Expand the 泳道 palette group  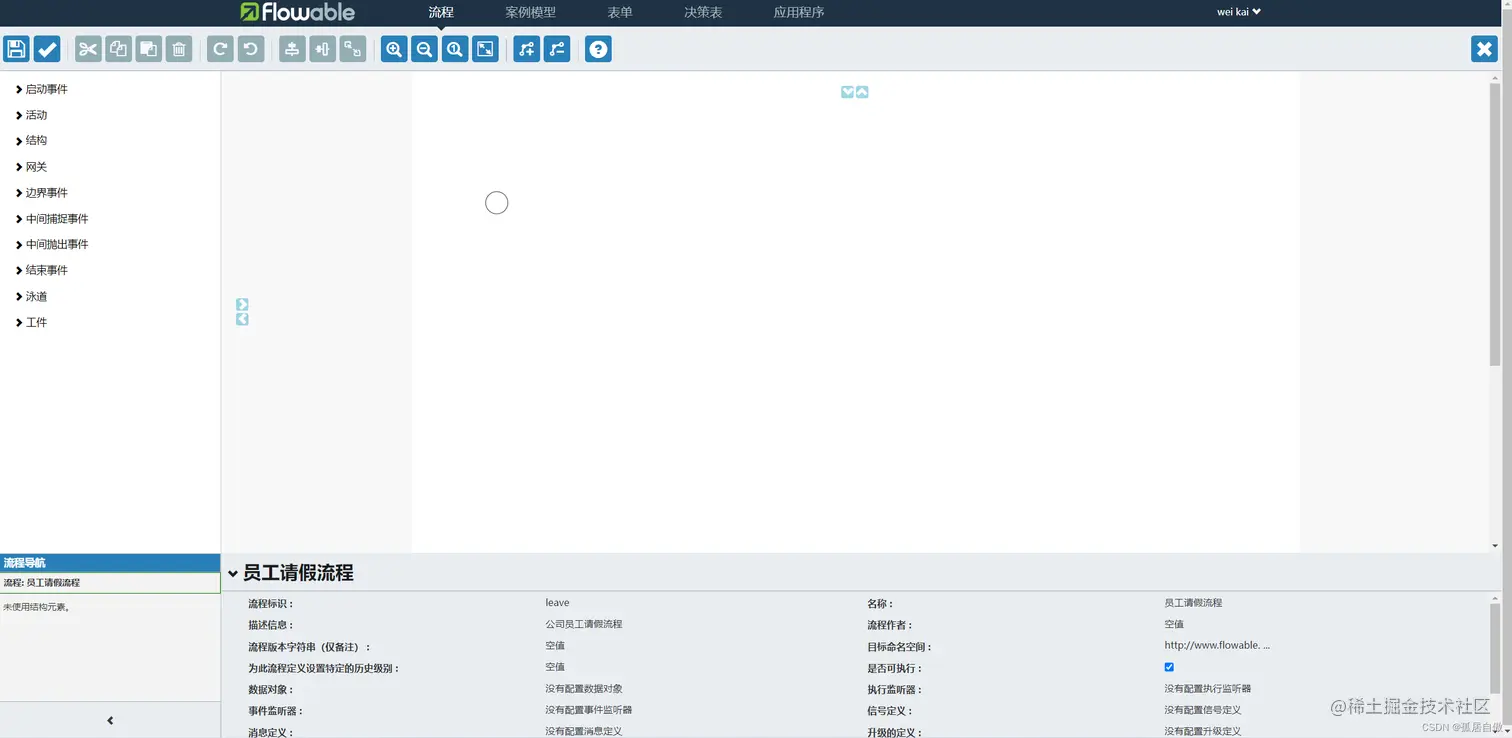tap(32, 297)
